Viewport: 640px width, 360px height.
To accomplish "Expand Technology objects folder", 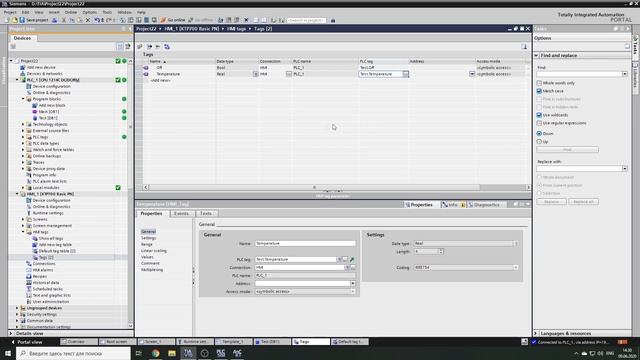I will pos(23,124).
